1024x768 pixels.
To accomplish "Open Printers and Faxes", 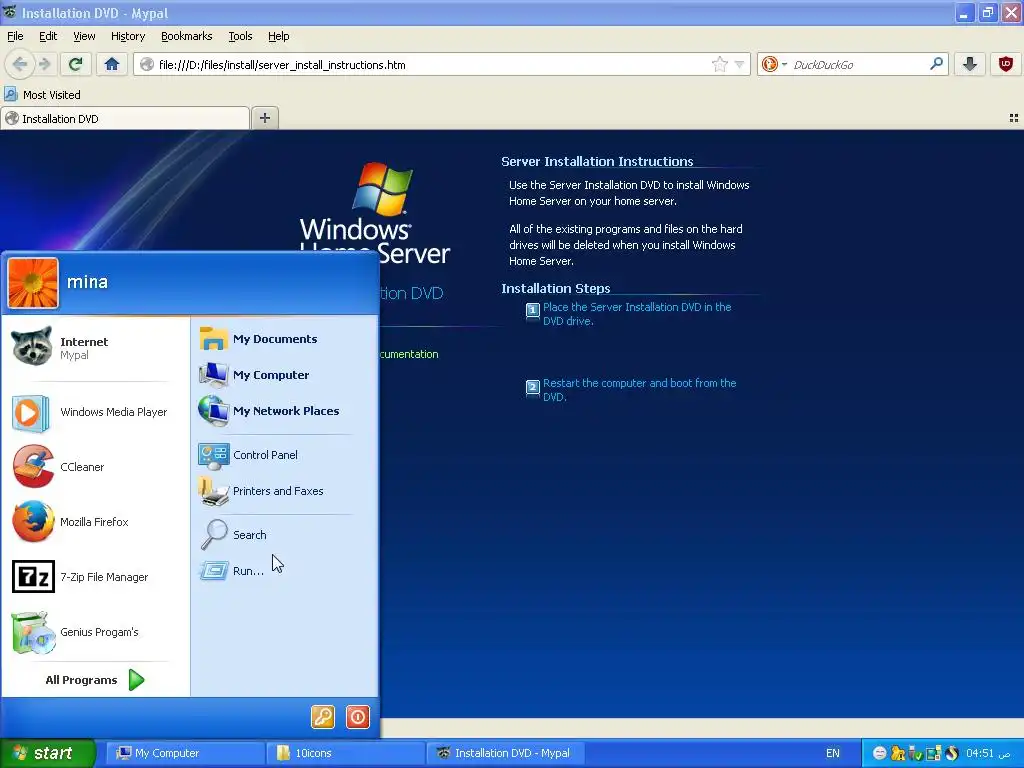I will 285,491.
